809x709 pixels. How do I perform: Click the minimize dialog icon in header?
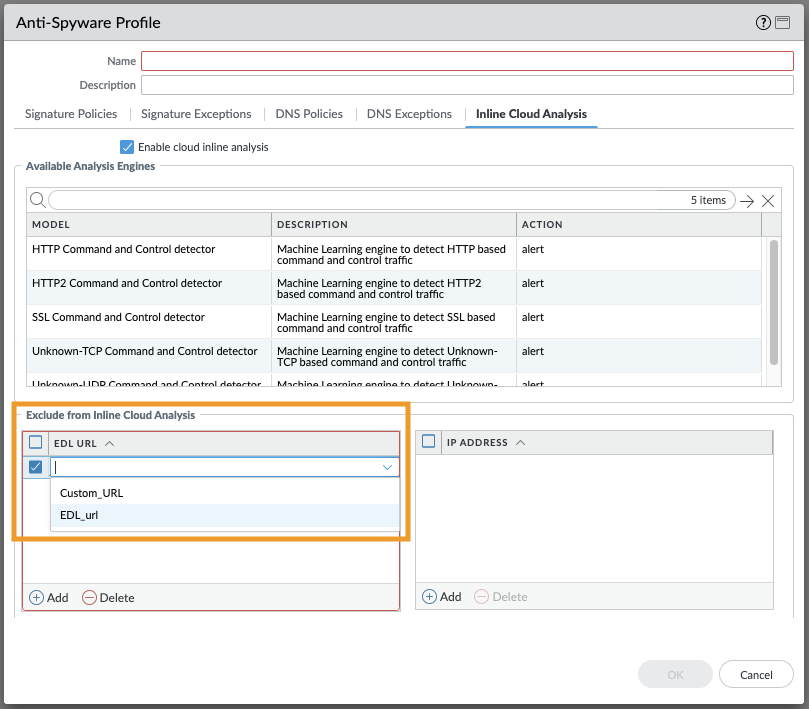click(785, 22)
